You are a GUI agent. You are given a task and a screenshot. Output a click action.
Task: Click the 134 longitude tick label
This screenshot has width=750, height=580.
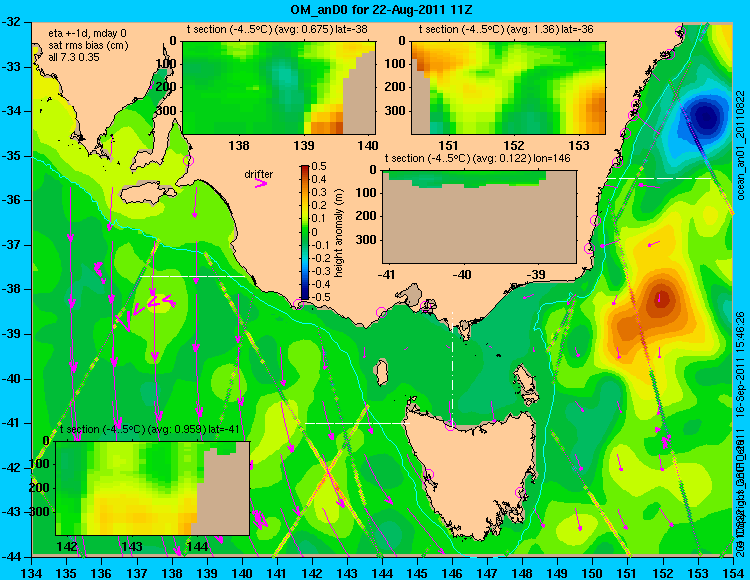pyautogui.click(x=32, y=571)
